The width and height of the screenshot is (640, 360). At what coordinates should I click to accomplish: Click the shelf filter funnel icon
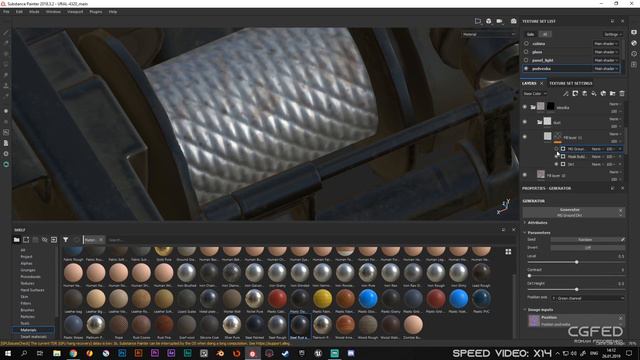tap(66, 240)
